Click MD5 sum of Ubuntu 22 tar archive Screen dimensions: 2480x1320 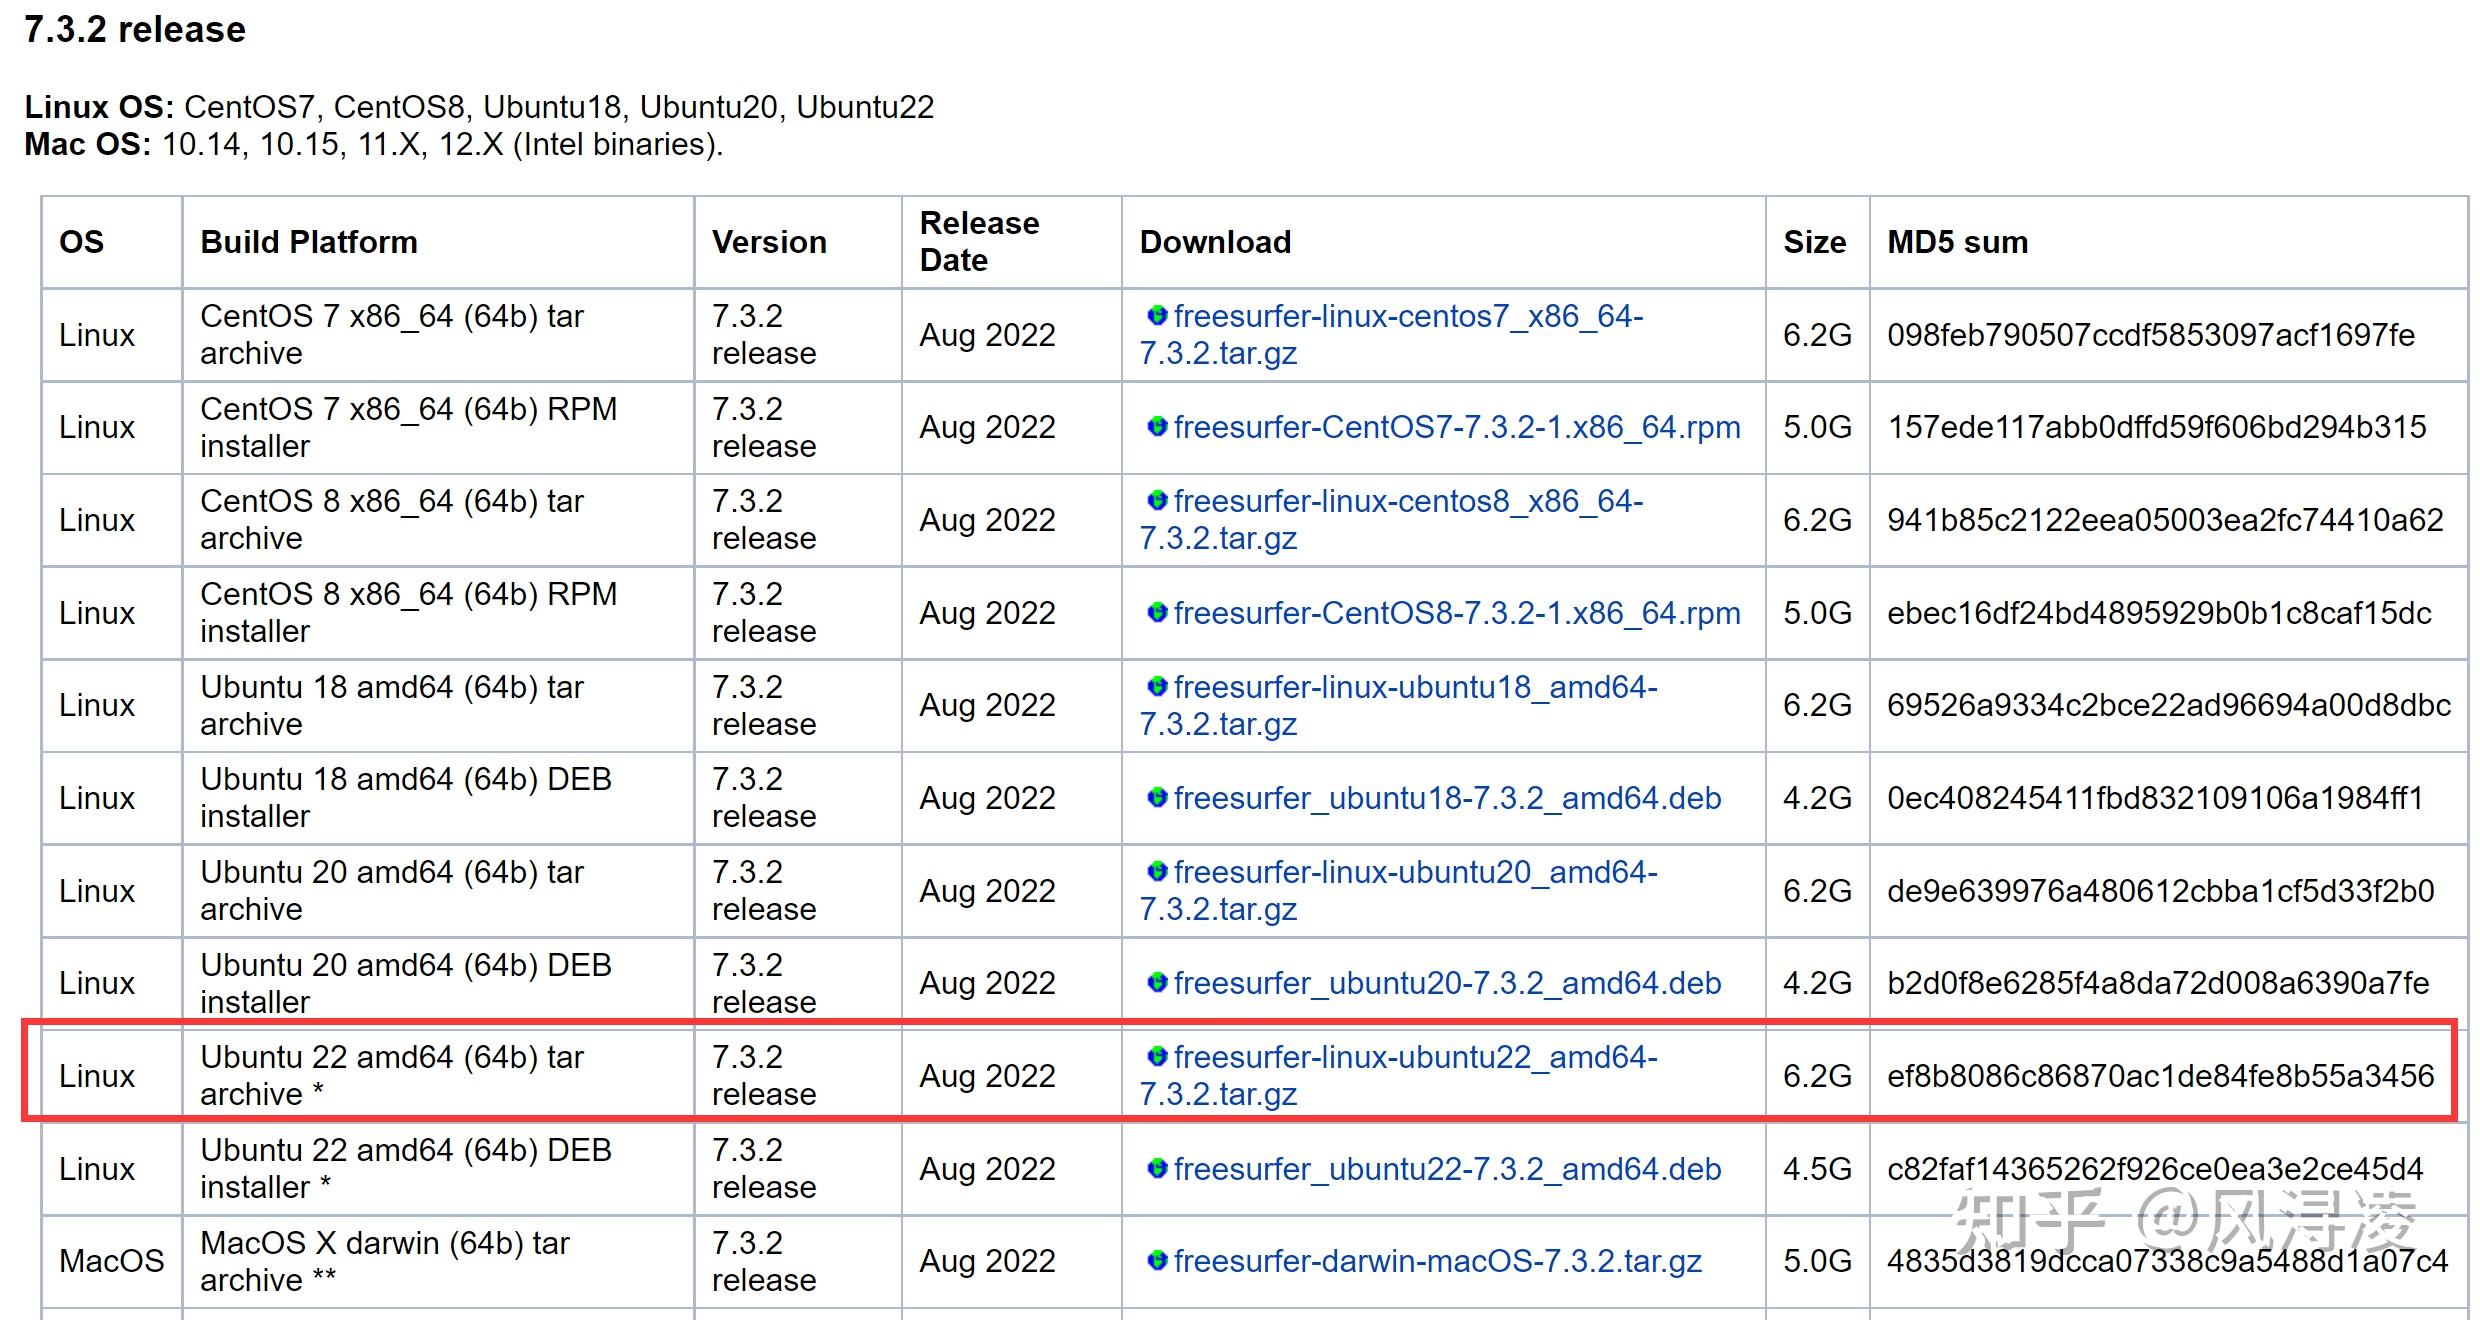pos(2160,1076)
